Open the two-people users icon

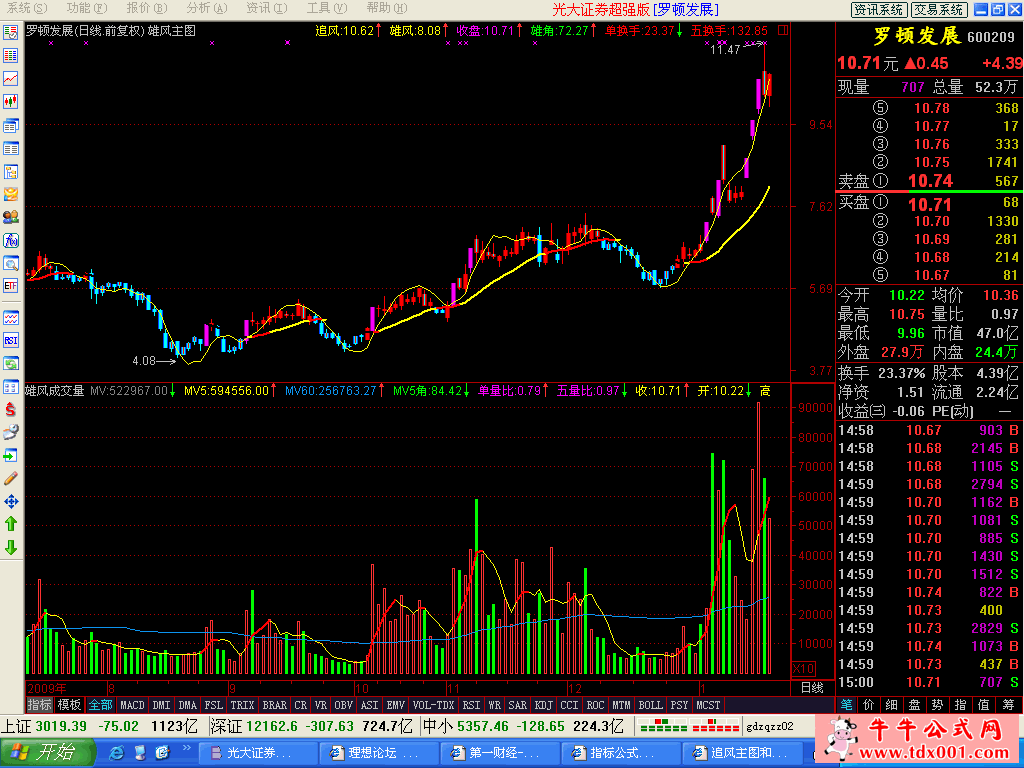10,217
